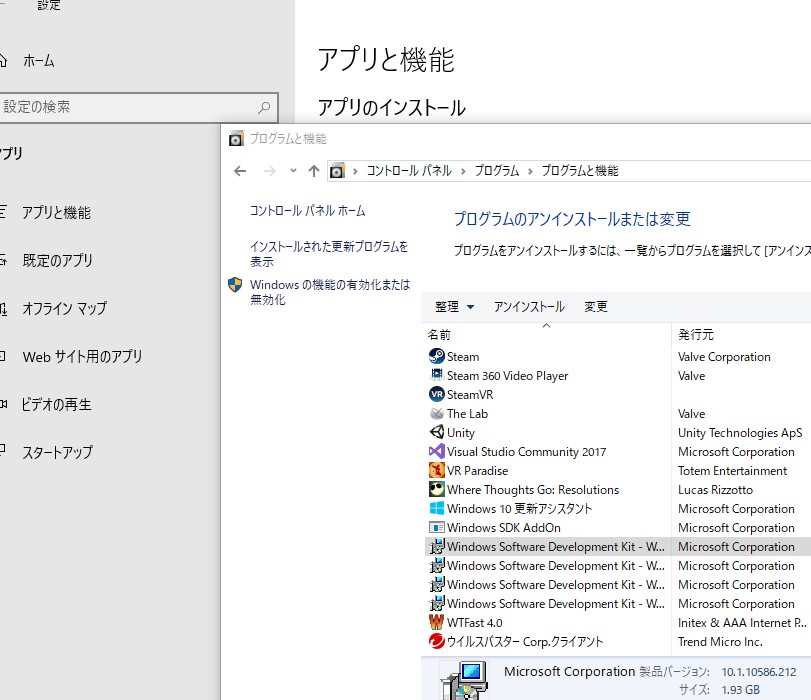Click the Unity logo icon

tap(437, 432)
